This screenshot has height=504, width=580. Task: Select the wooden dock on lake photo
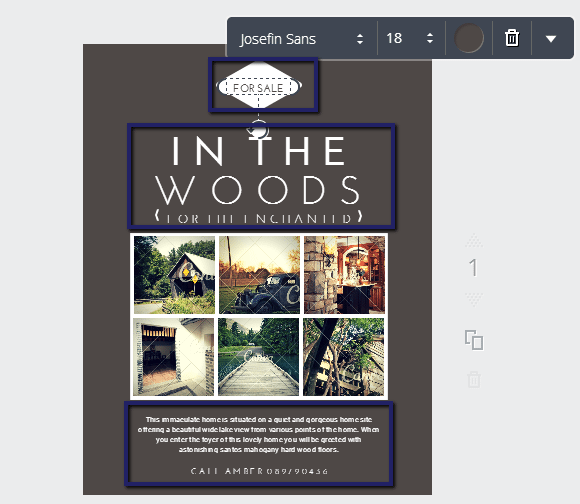[x=259, y=357]
